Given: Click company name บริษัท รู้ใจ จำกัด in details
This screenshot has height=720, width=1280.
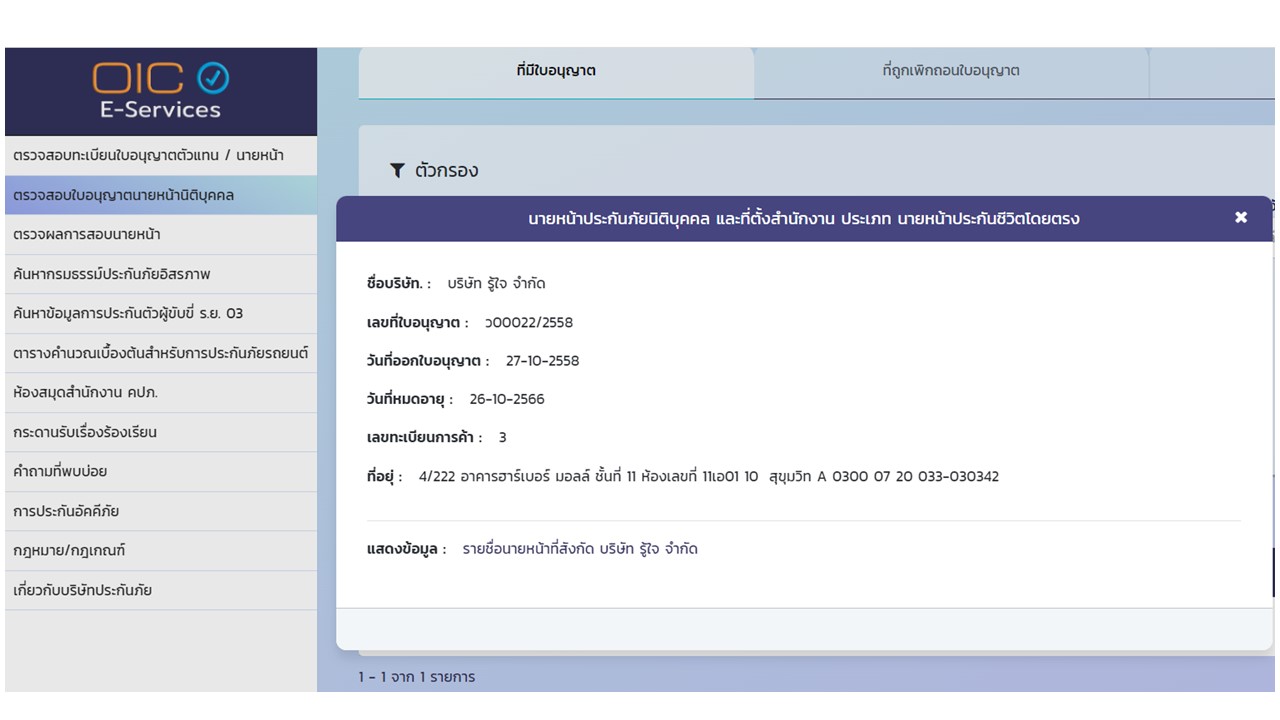Looking at the screenshot, I should [x=496, y=284].
